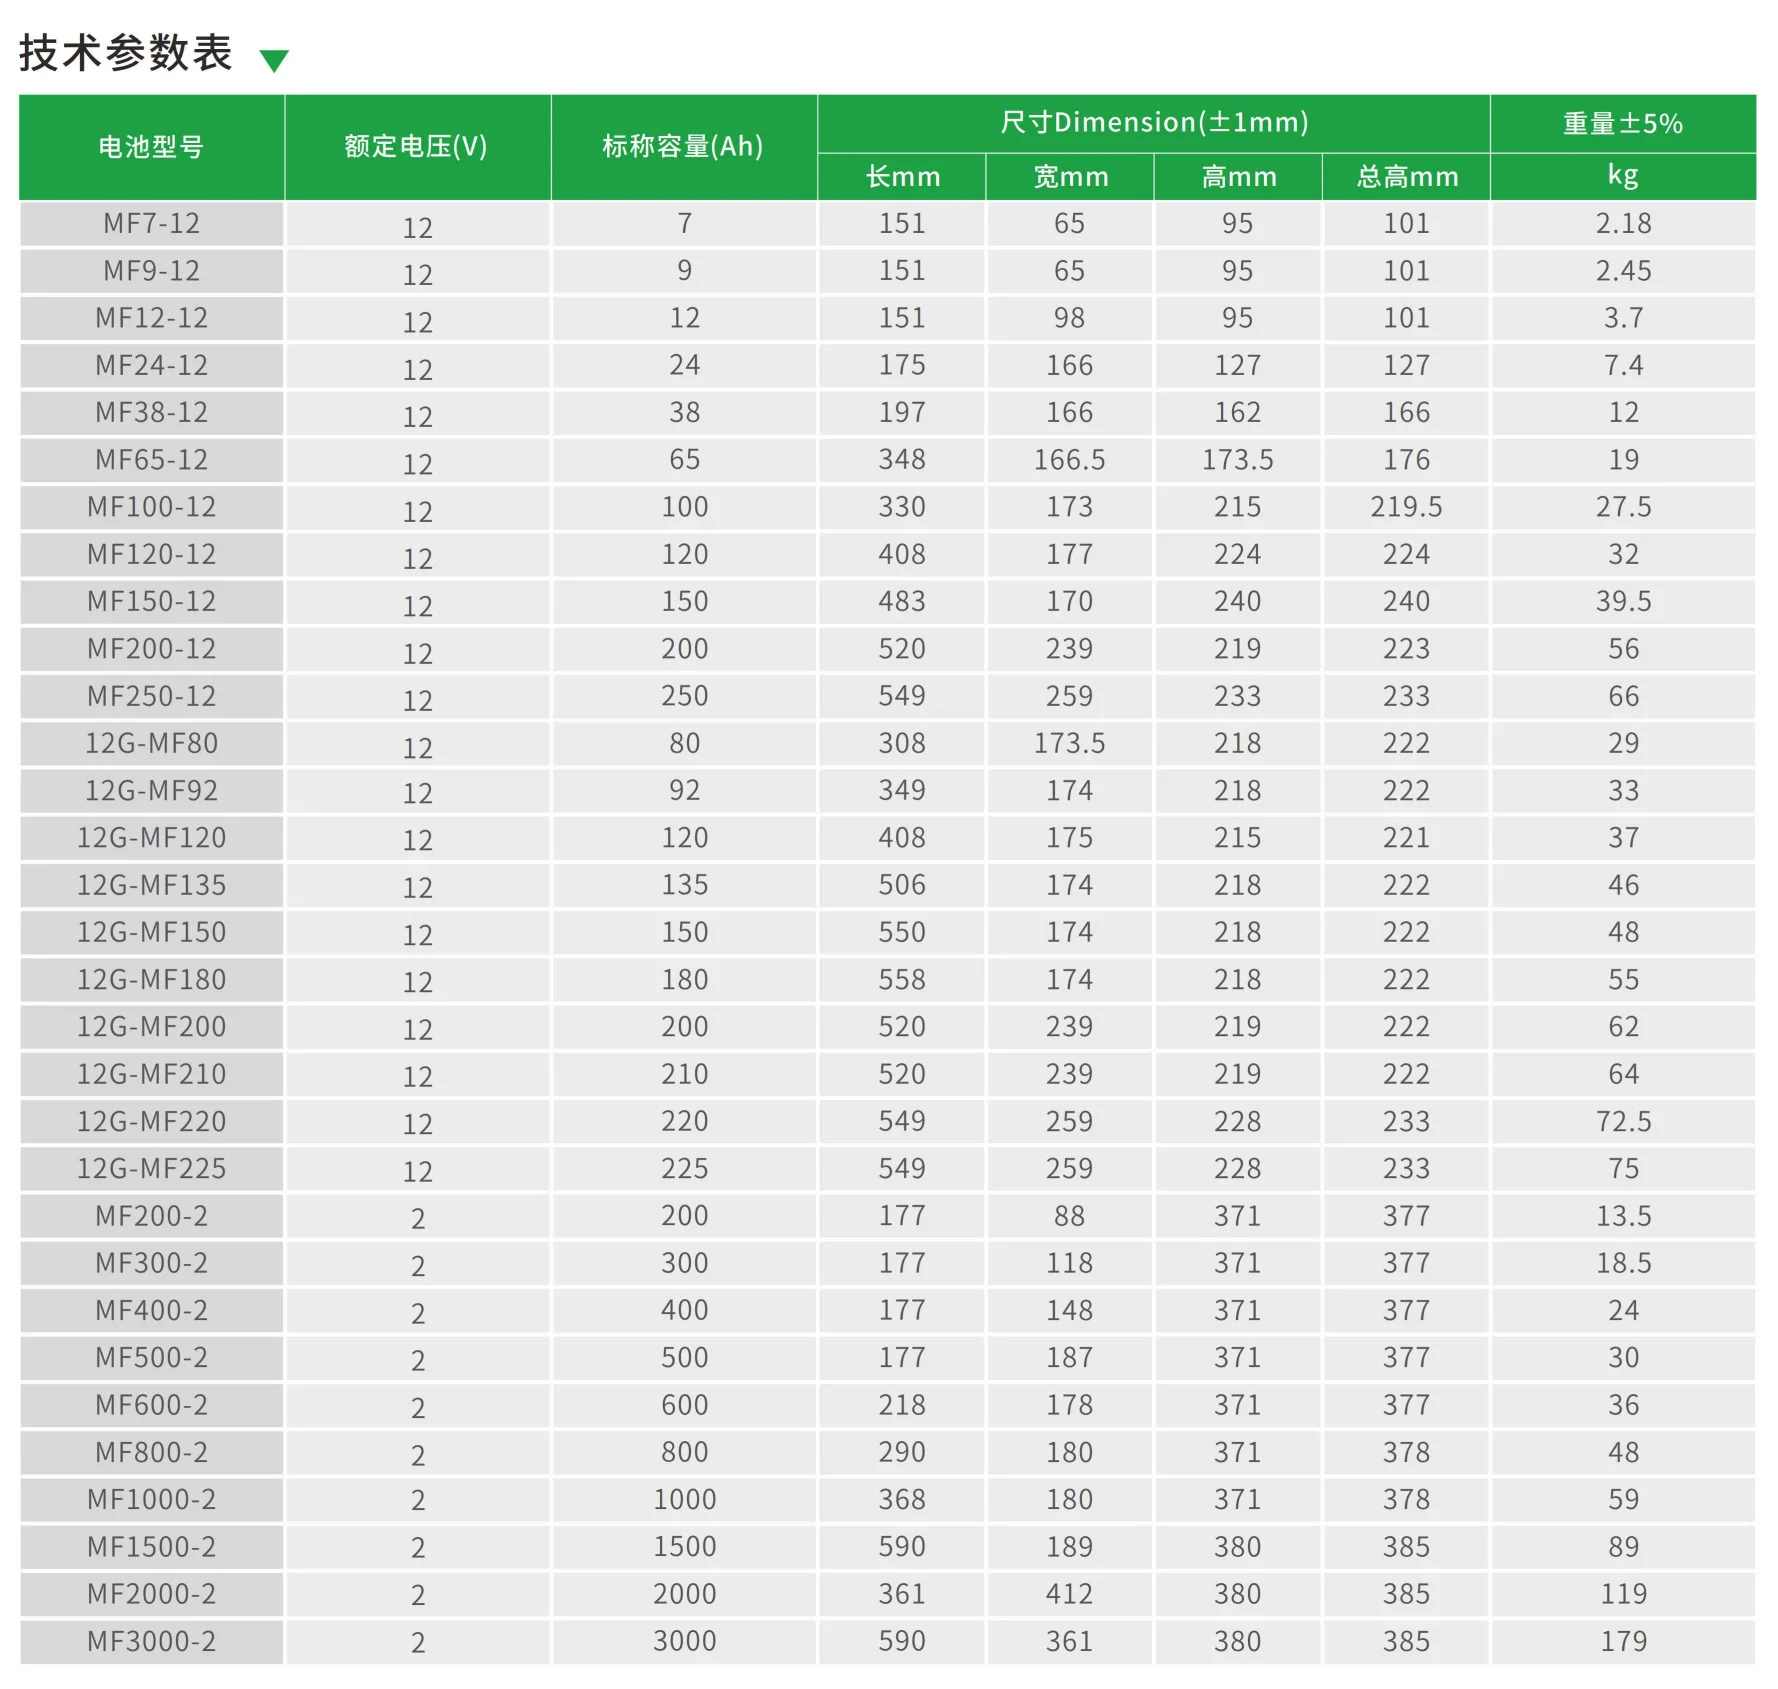1778x1689 pixels.
Task: Click width value 173.5 in 12G-MF80 row
Action: tap(1070, 743)
